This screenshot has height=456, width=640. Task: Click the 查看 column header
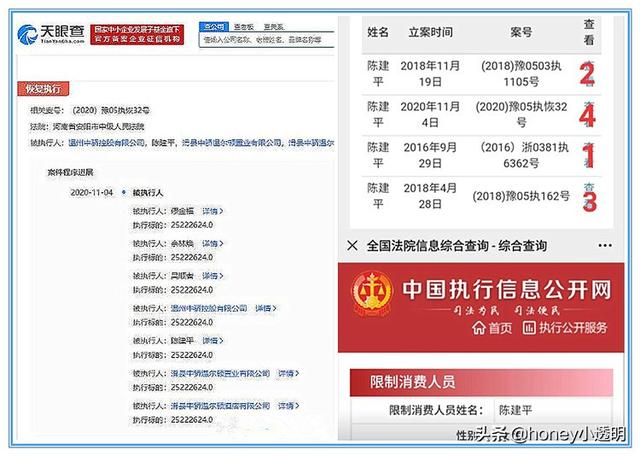(x=589, y=32)
